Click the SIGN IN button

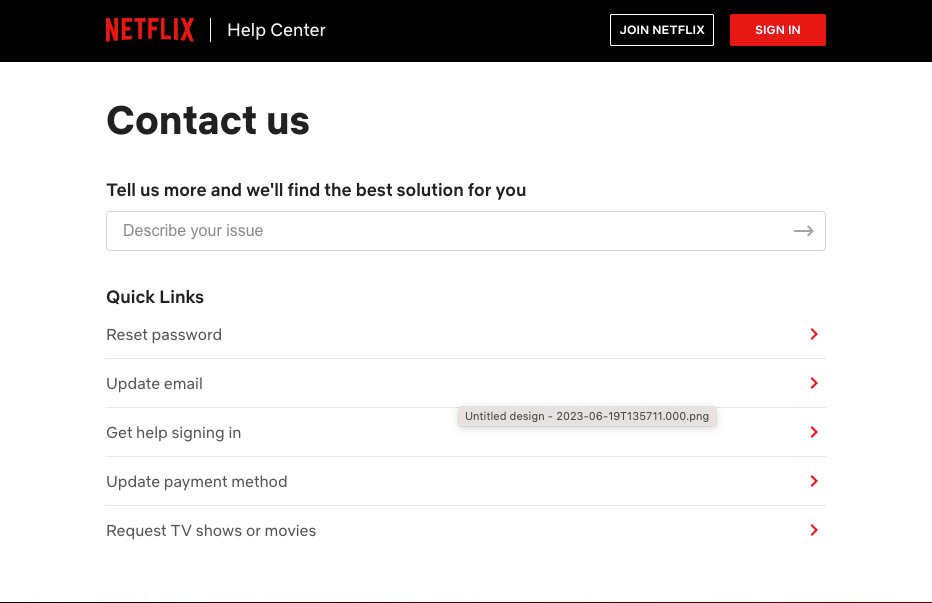[x=777, y=30]
